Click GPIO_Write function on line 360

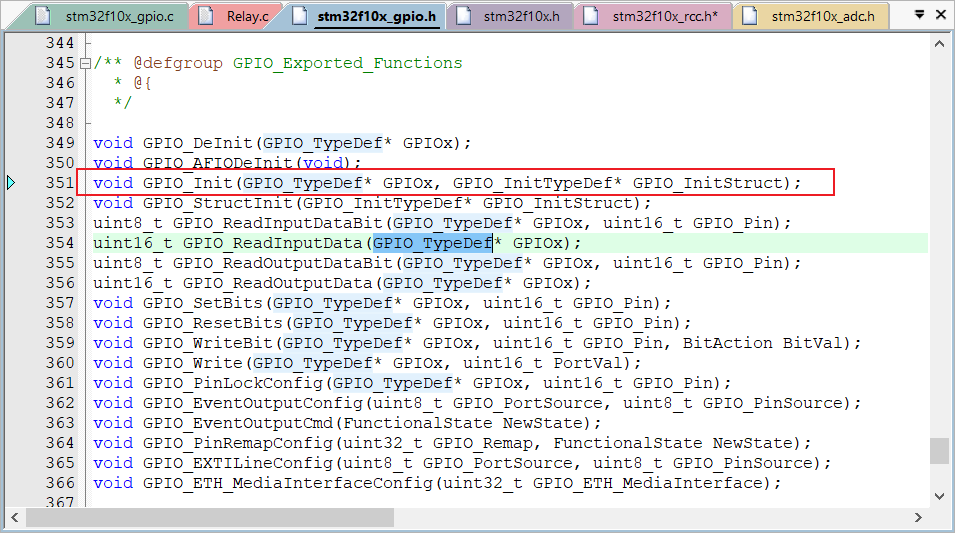(192, 363)
